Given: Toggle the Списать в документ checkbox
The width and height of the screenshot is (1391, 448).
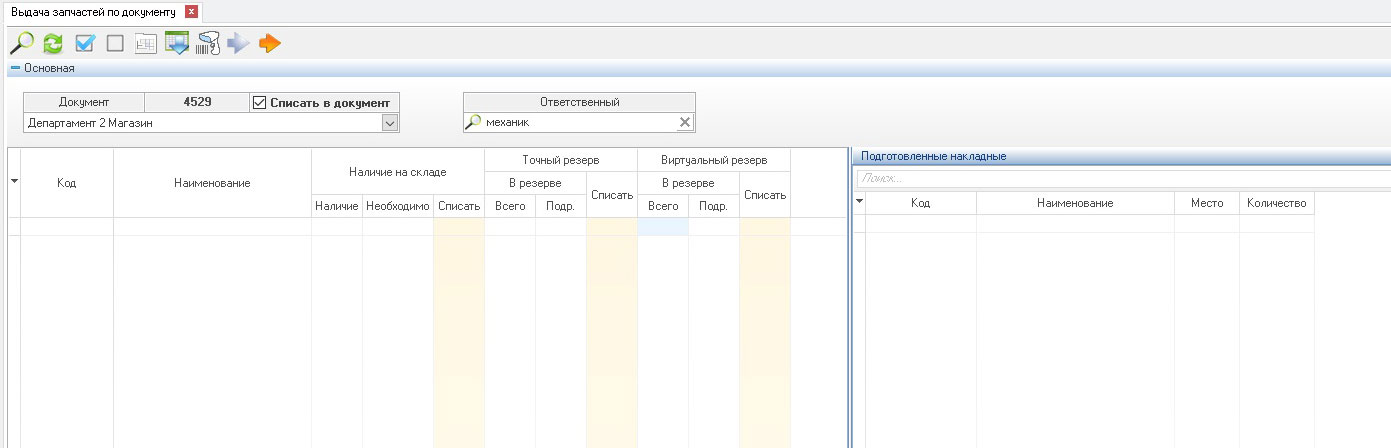Looking at the screenshot, I should click(x=260, y=102).
